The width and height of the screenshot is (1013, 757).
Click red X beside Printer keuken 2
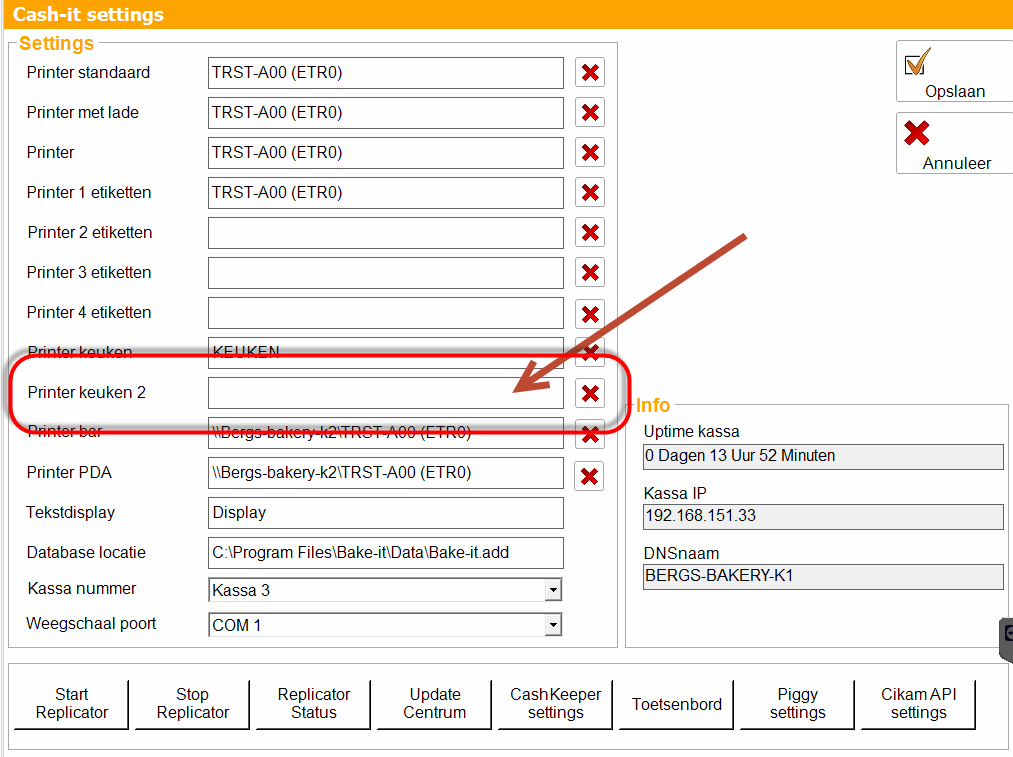coord(589,393)
